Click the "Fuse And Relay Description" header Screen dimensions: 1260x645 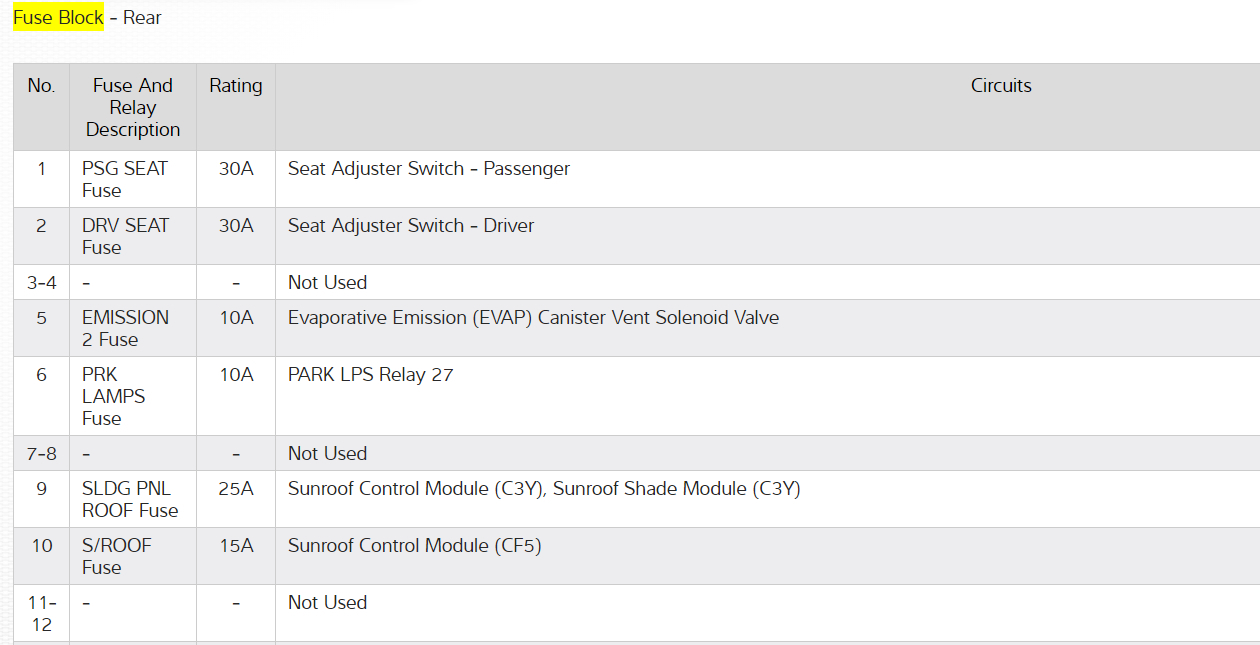coord(133,107)
